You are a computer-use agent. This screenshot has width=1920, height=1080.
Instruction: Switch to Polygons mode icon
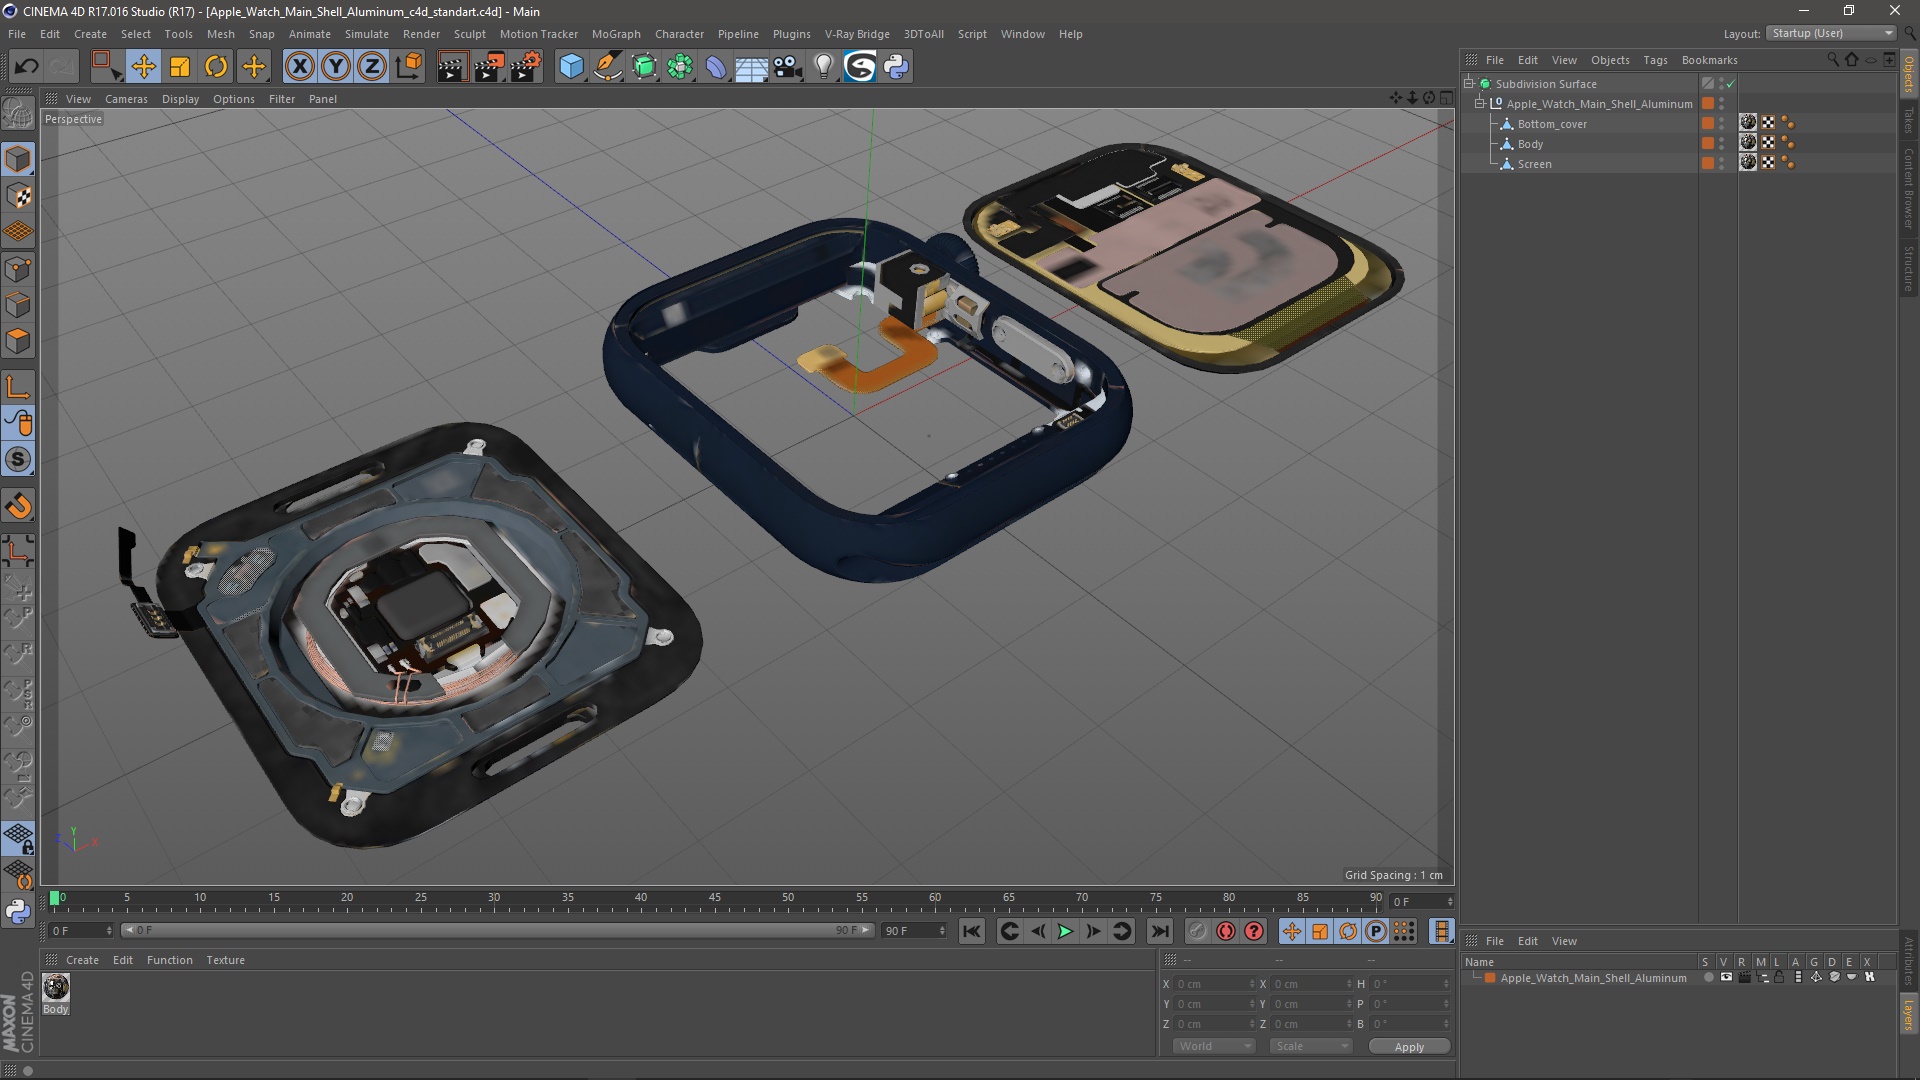coord(18,341)
